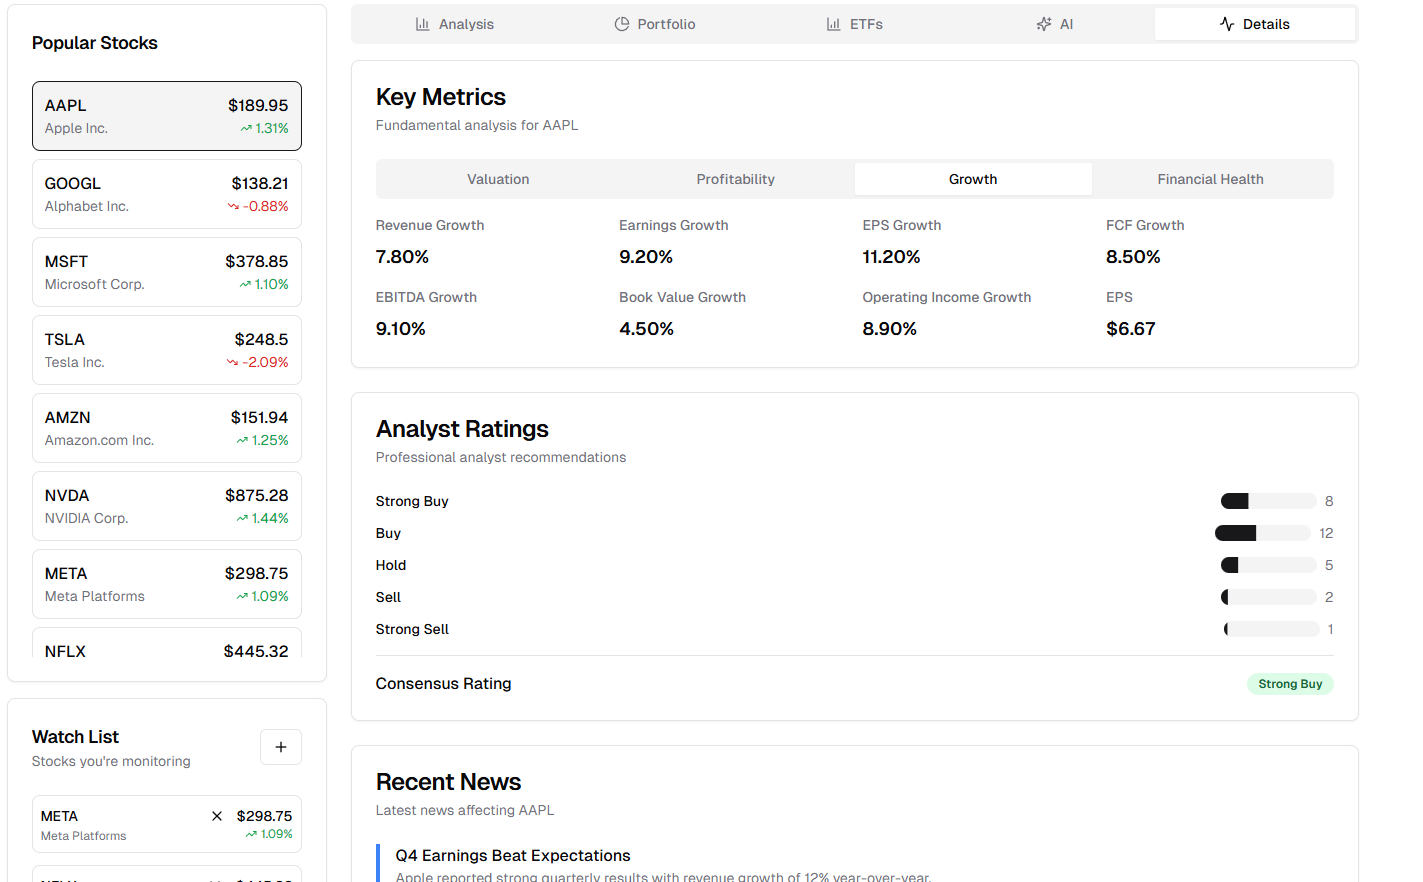Click the Book Value Growth 4.50% value

(x=646, y=329)
